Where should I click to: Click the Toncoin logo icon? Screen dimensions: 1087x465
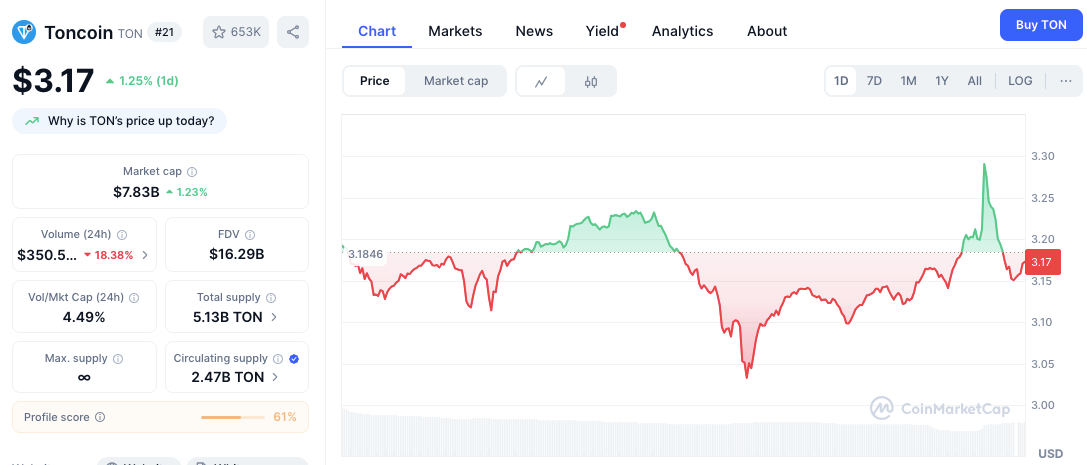pyautogui.click(x=24, y=32)
